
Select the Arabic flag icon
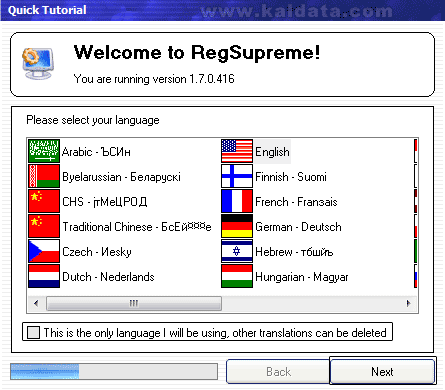(x=44, y=151)
